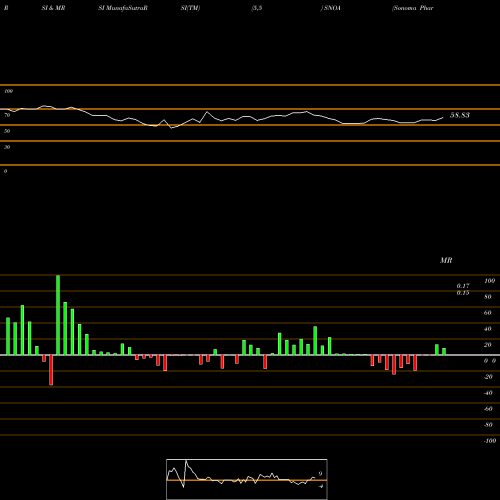
Task: Click the deepest red histogram bar
Action: tap(51, 370)
